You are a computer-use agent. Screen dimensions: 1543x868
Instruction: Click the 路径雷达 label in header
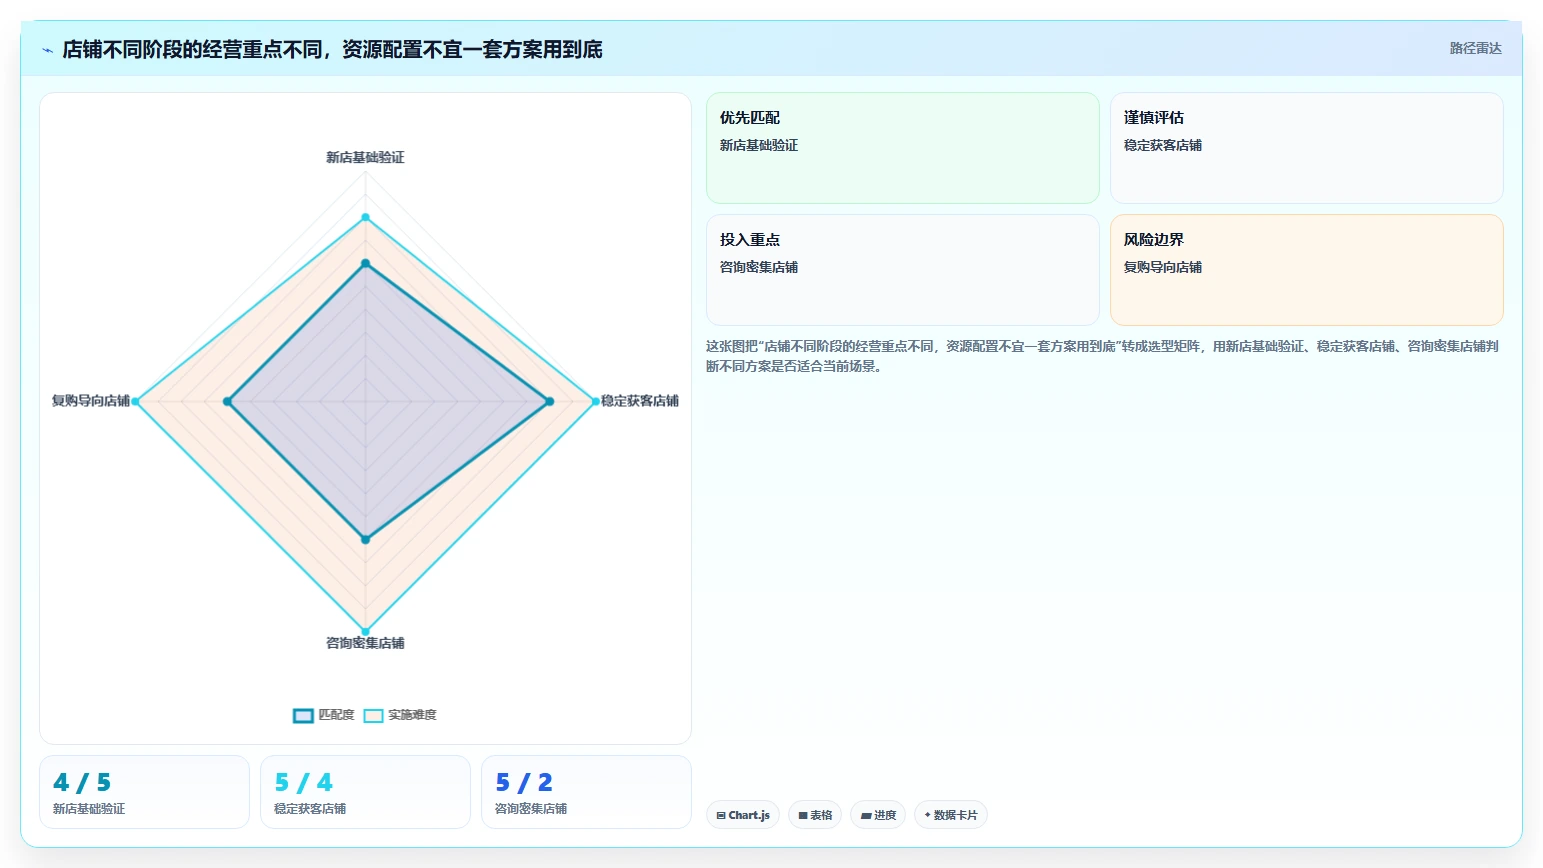(x=1476, y=48)
